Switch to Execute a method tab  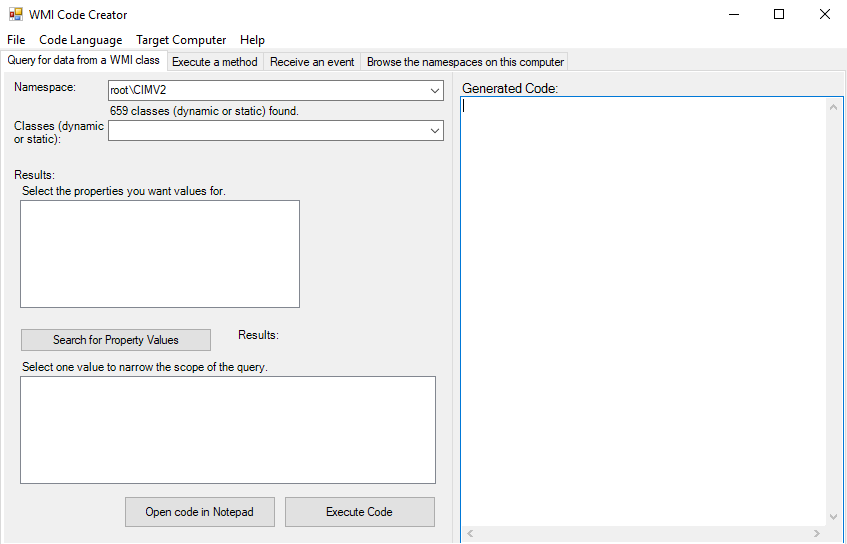tap(214, 62)
